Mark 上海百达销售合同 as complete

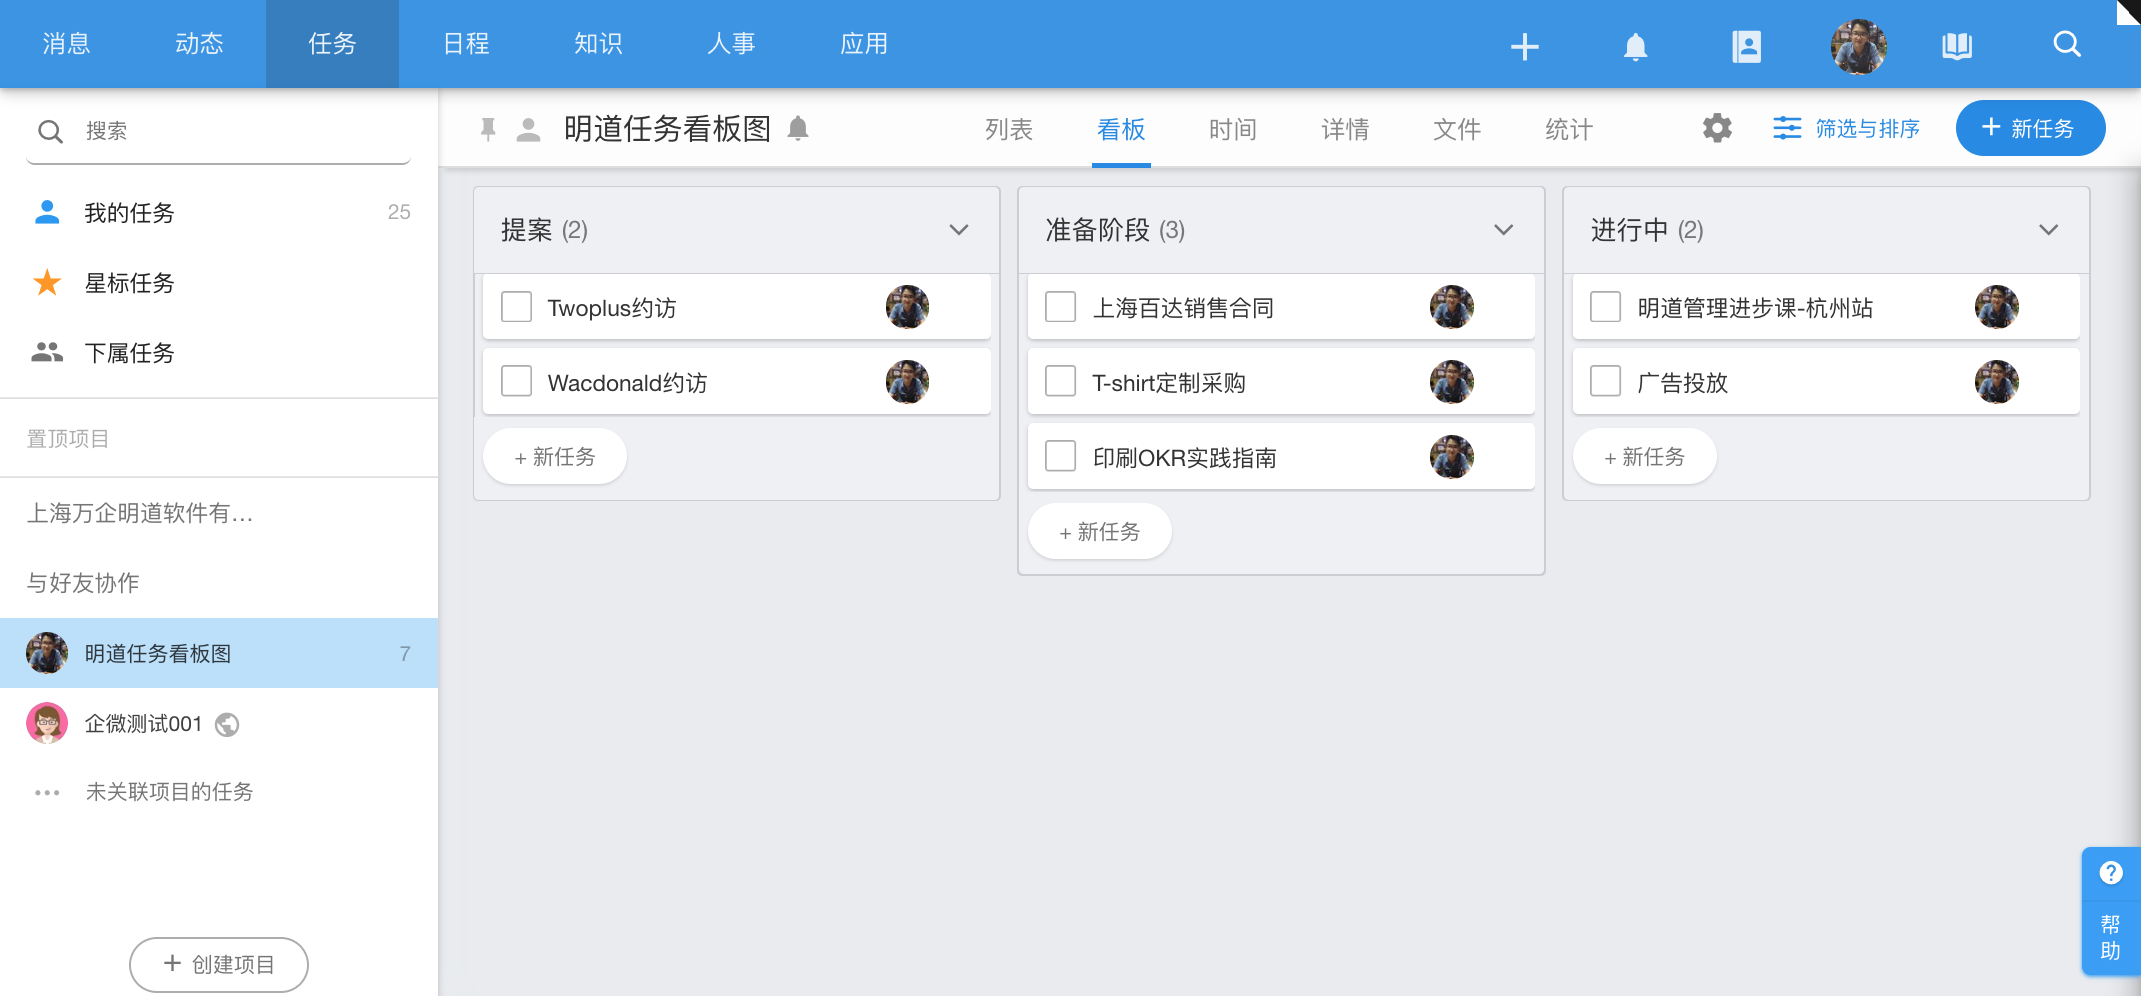click(1060, 306)
